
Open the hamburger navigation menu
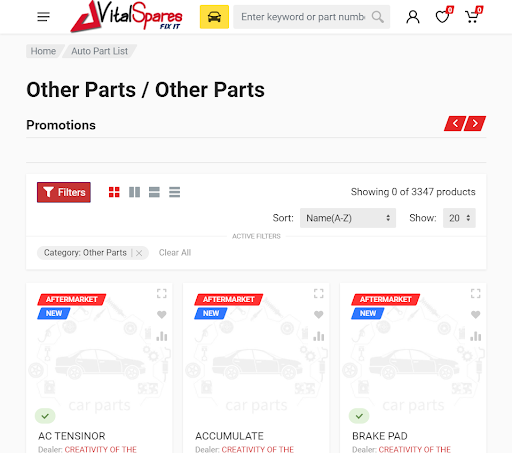click(43, 17)
